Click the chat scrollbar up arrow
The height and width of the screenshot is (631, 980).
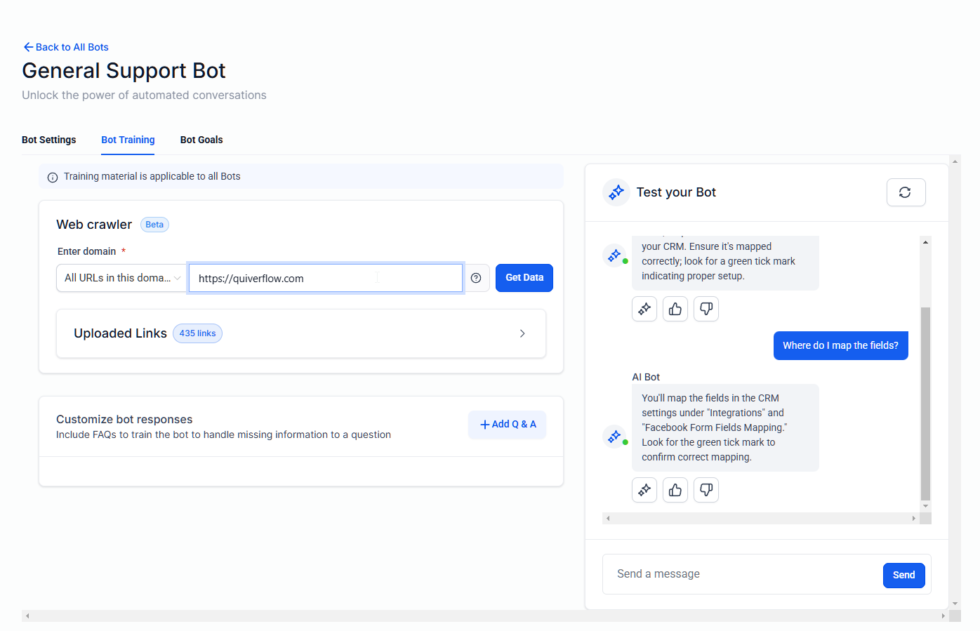tap(926, 242)
